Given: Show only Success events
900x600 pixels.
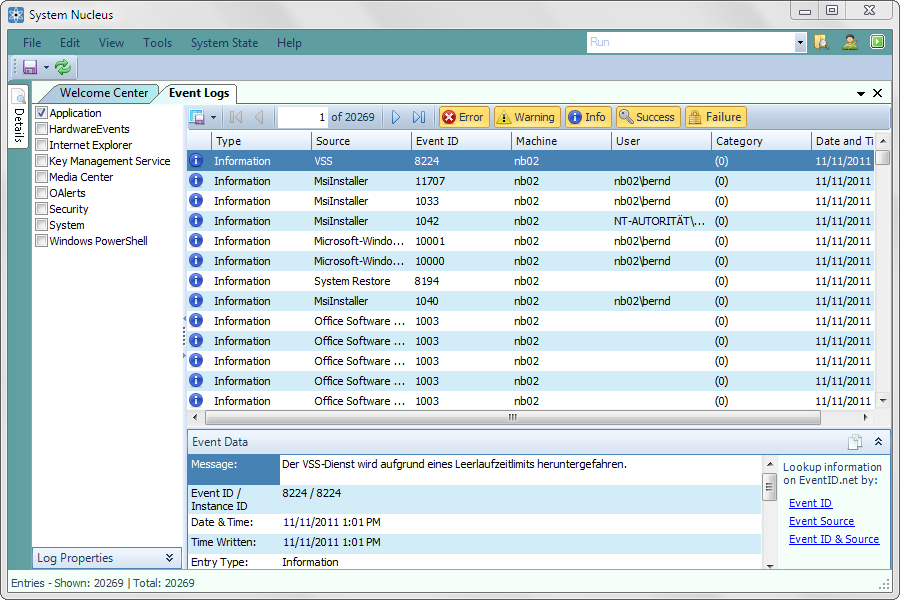Looking at the screenshot, I should [x=646, y=116].
